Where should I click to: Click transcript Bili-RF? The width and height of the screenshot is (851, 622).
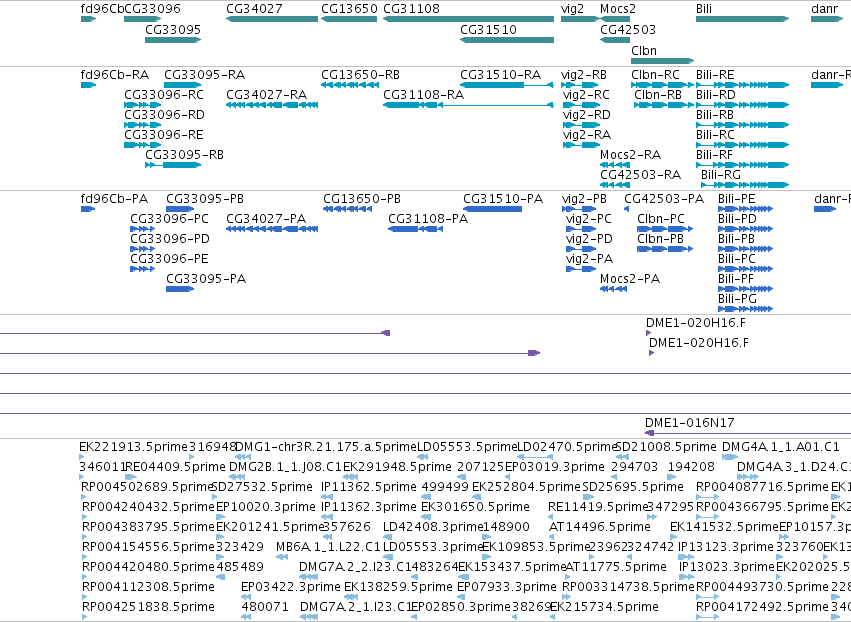click(x=714, y=155)
